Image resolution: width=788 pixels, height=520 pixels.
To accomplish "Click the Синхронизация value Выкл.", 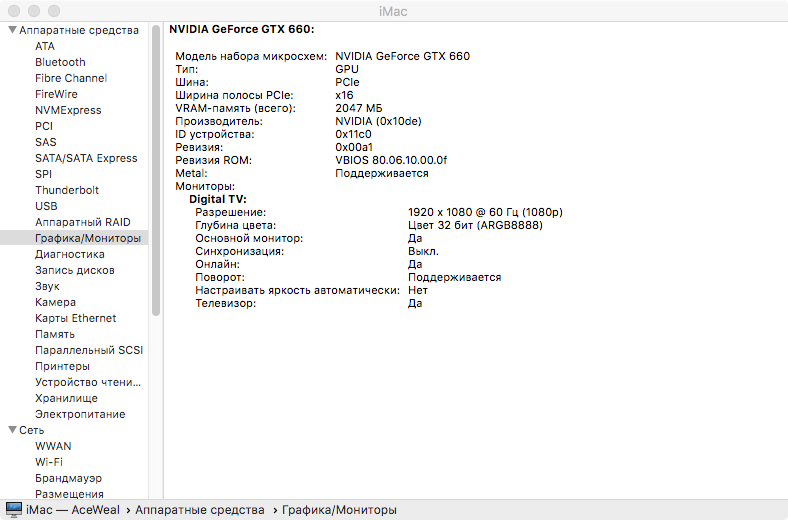I will point(423,251).
